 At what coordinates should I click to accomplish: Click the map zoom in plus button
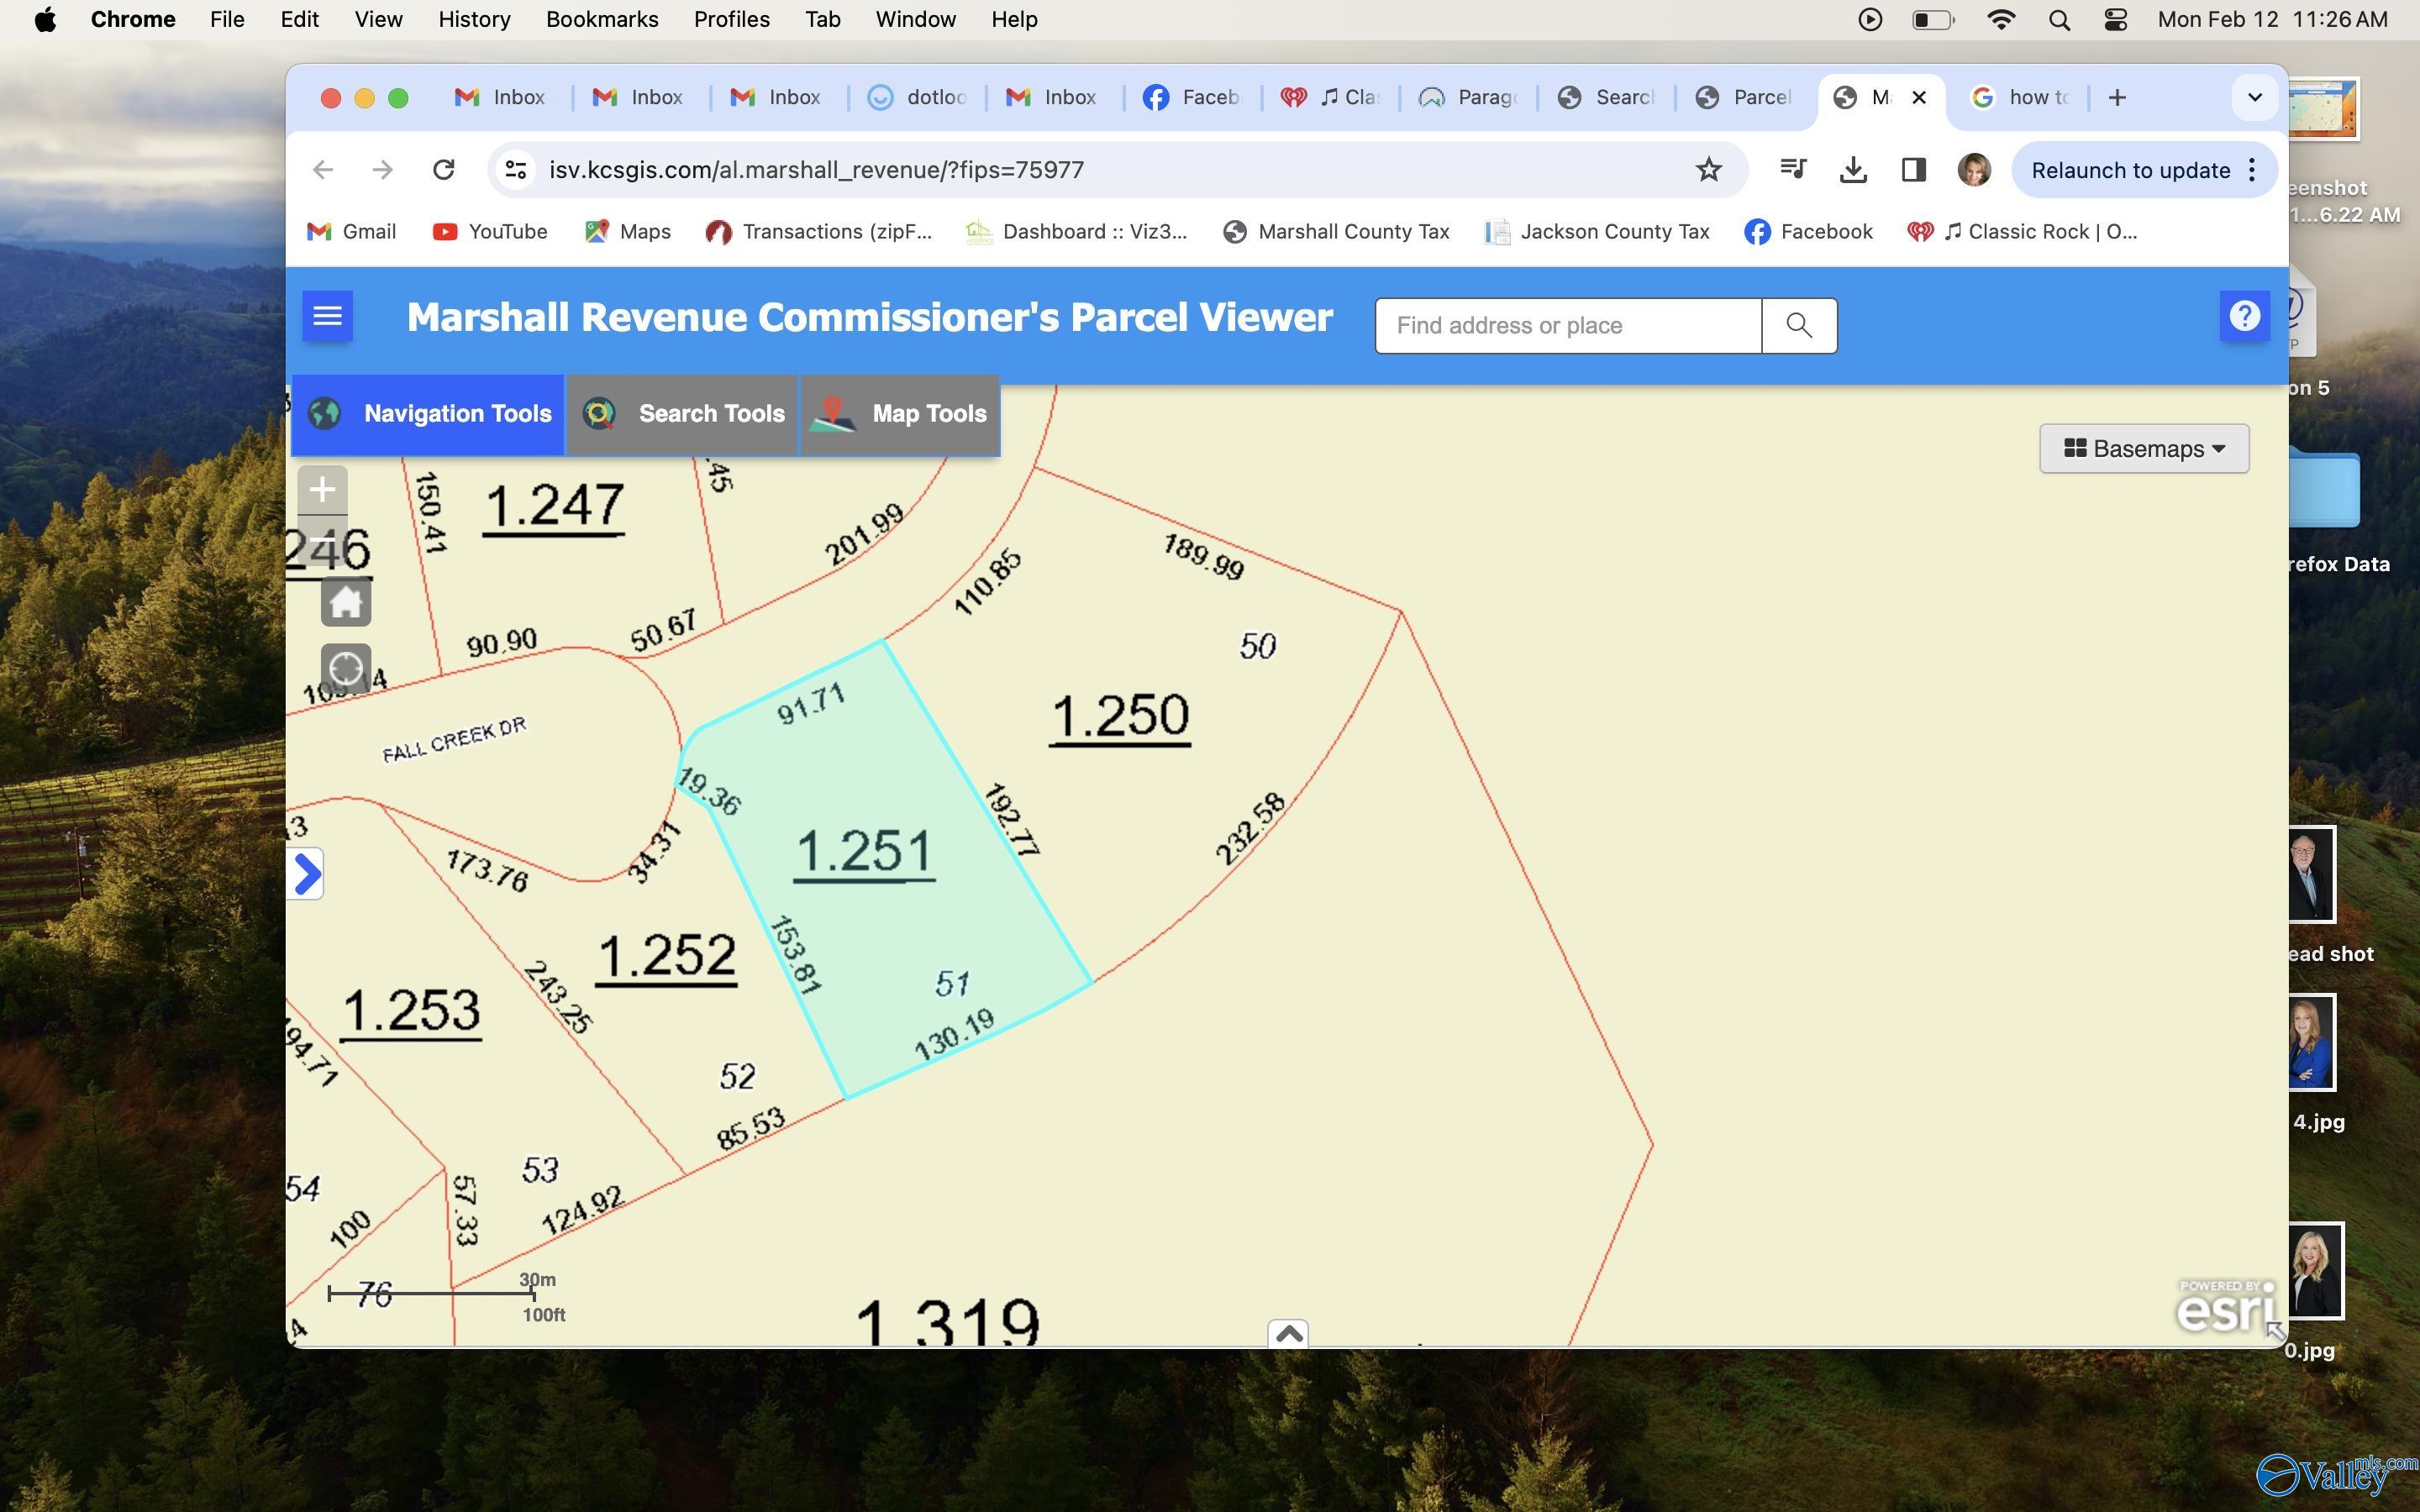322,490
